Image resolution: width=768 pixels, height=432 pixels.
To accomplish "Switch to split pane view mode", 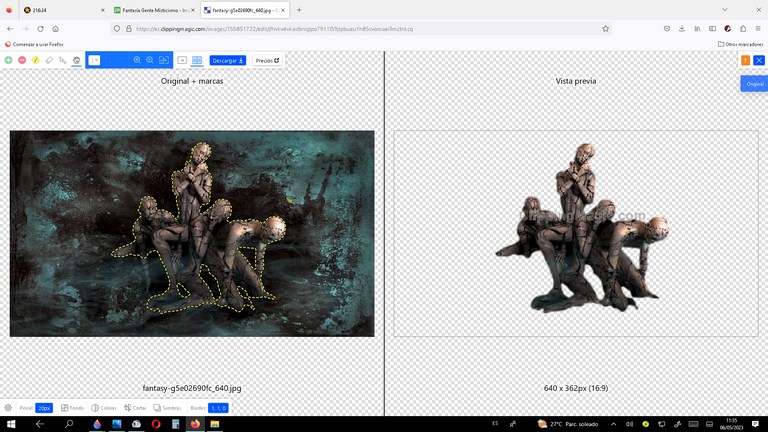I will [197, 60].
